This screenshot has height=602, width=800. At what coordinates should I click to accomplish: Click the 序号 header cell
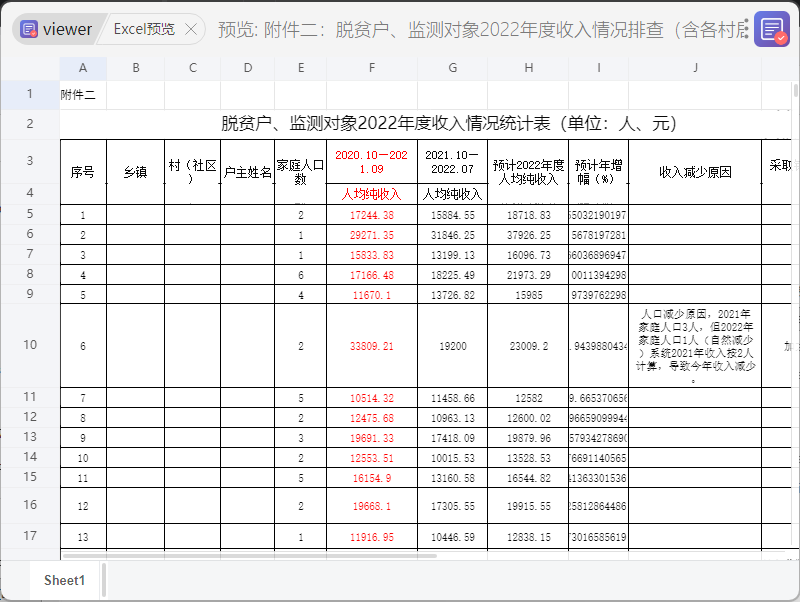[x=83, y=172]
